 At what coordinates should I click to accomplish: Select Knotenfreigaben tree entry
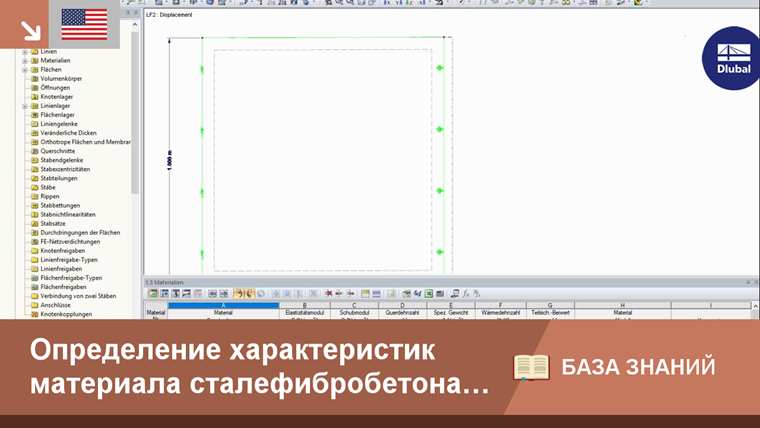[63, 251]
